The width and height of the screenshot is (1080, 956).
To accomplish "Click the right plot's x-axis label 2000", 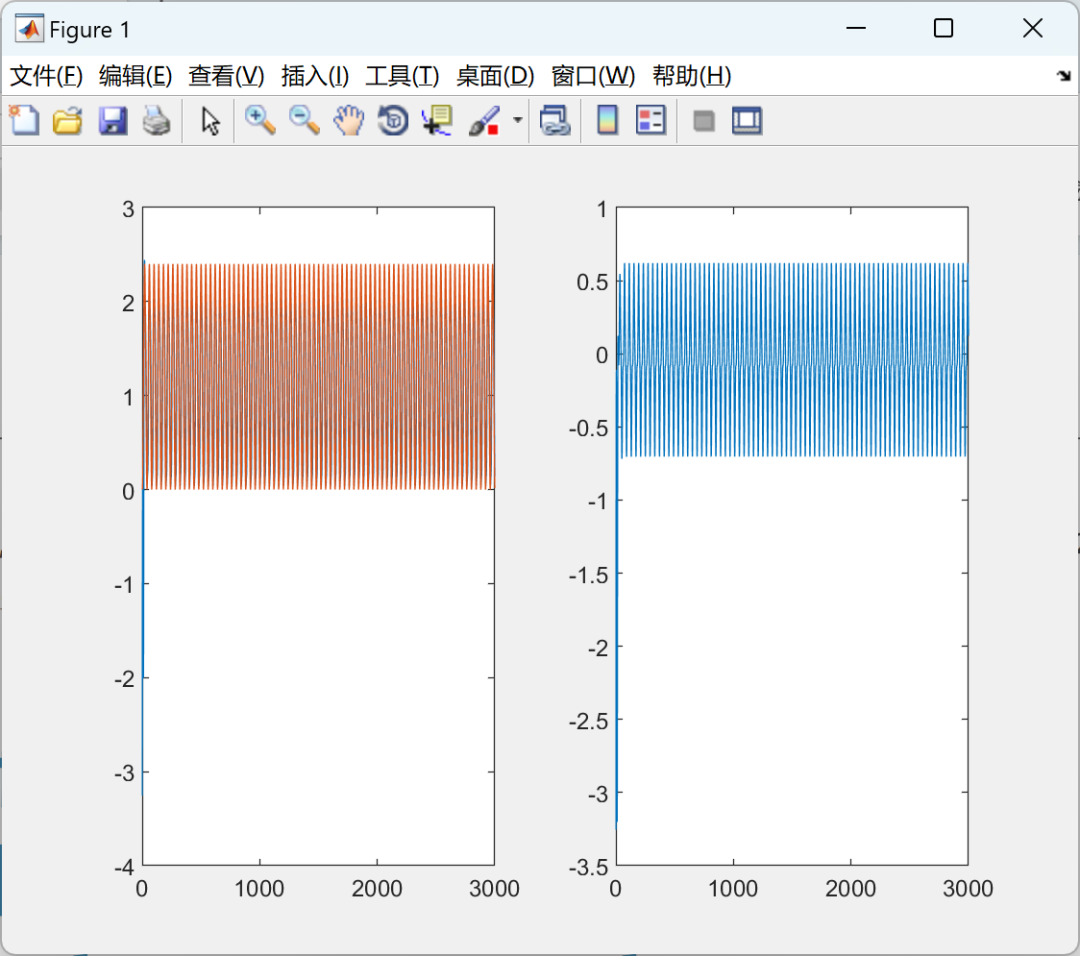I will [851, 889].
